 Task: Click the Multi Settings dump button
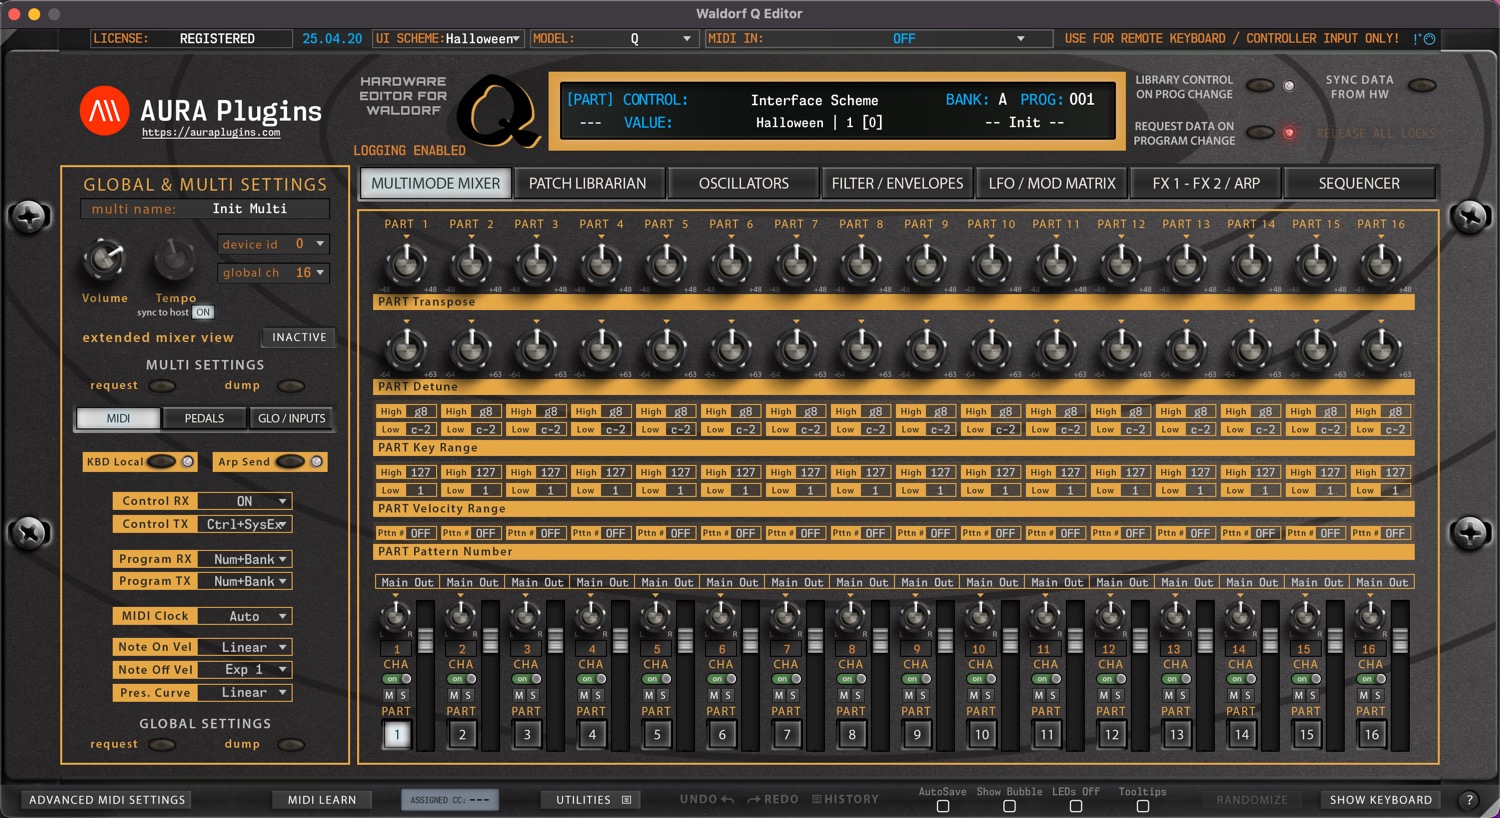pos(291,386)
